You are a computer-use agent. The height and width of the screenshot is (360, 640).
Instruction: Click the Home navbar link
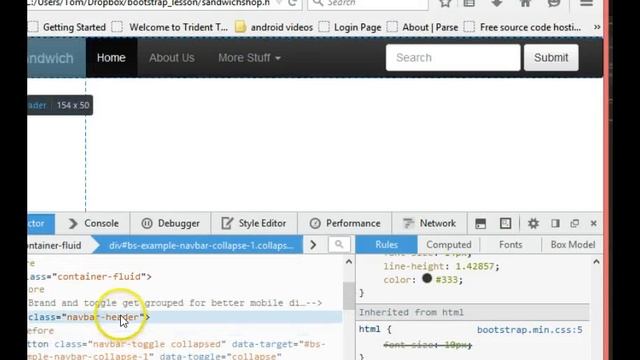point(111,58)
